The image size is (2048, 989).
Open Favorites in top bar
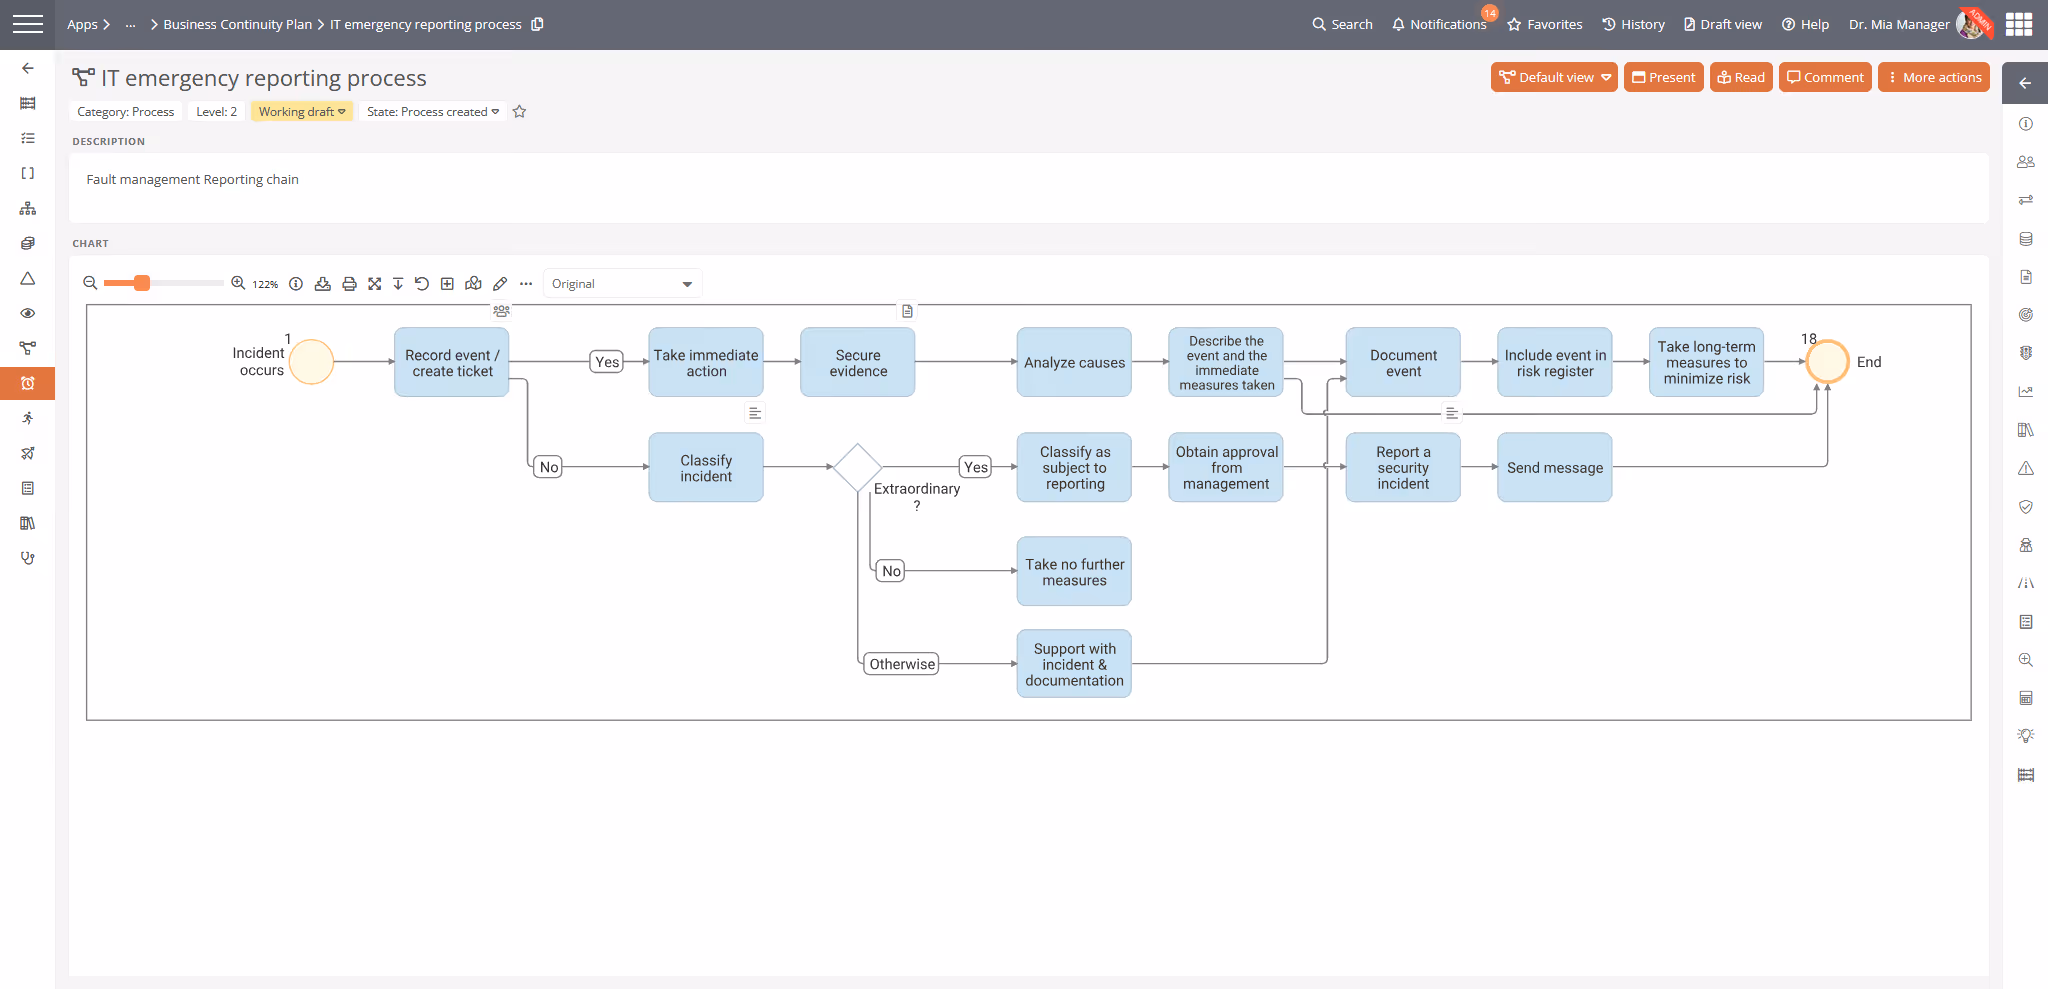(x=1545, y=24)
